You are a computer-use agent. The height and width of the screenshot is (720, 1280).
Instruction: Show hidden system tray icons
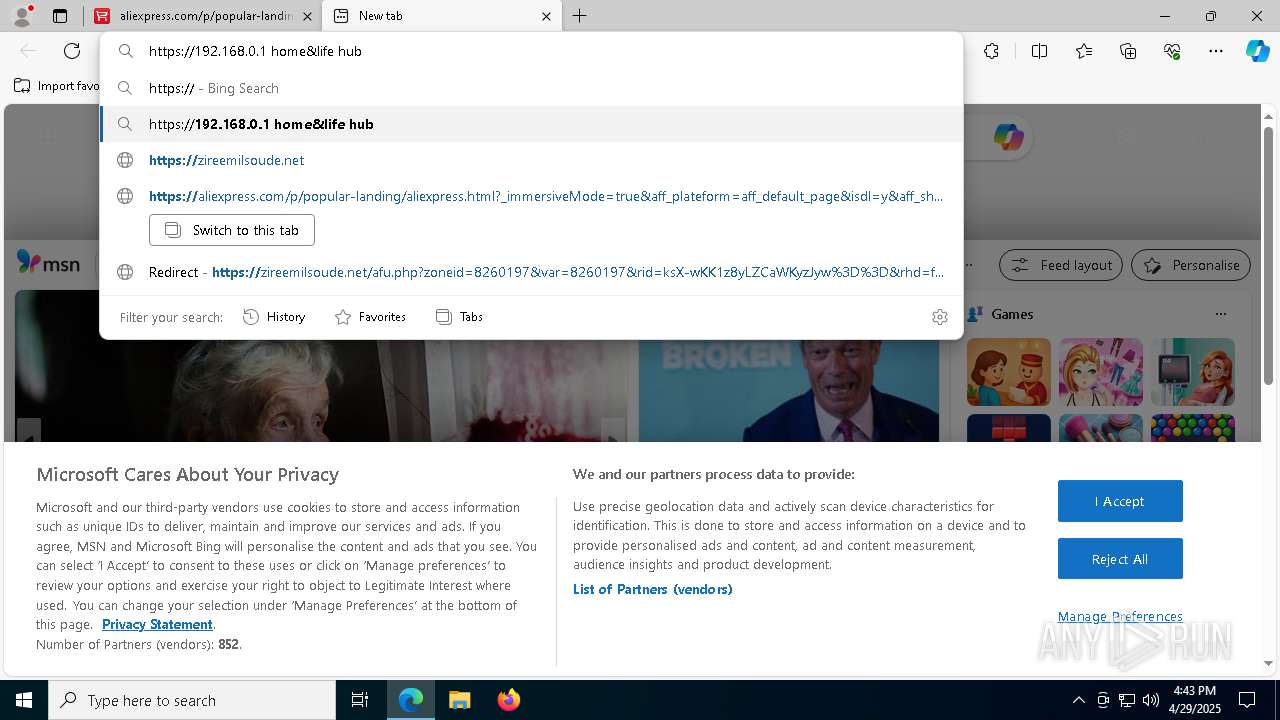(x=1078, y=700)
